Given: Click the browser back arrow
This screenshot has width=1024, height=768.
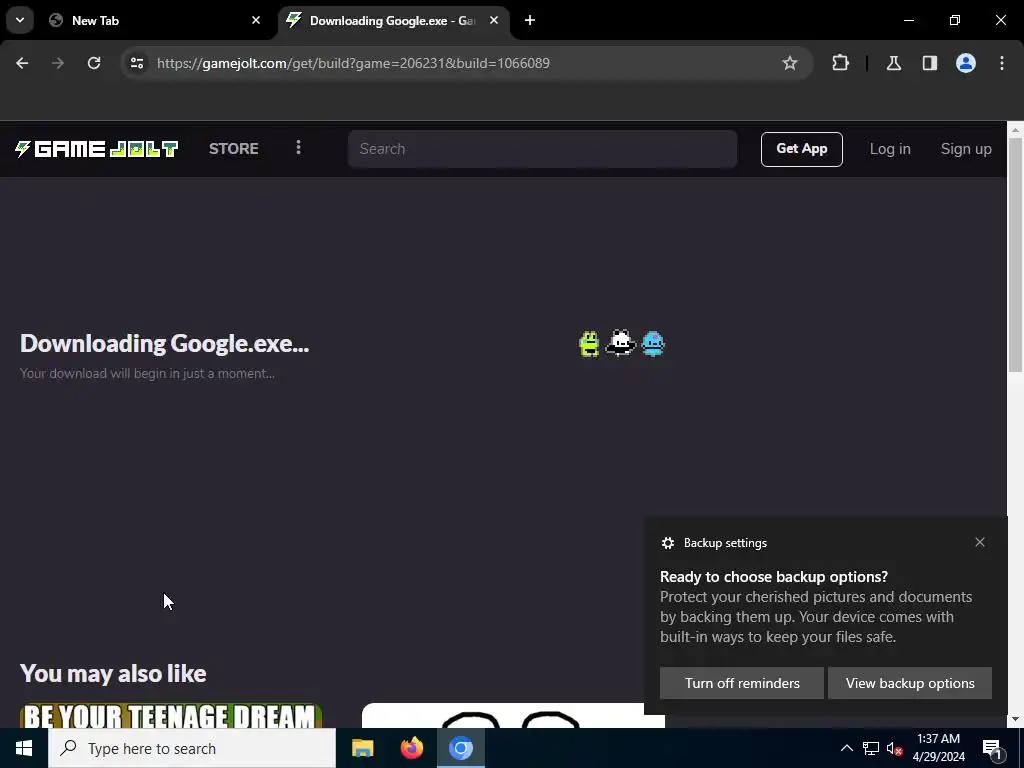Looking at the screenshot, I should click(x=22, y=63).
